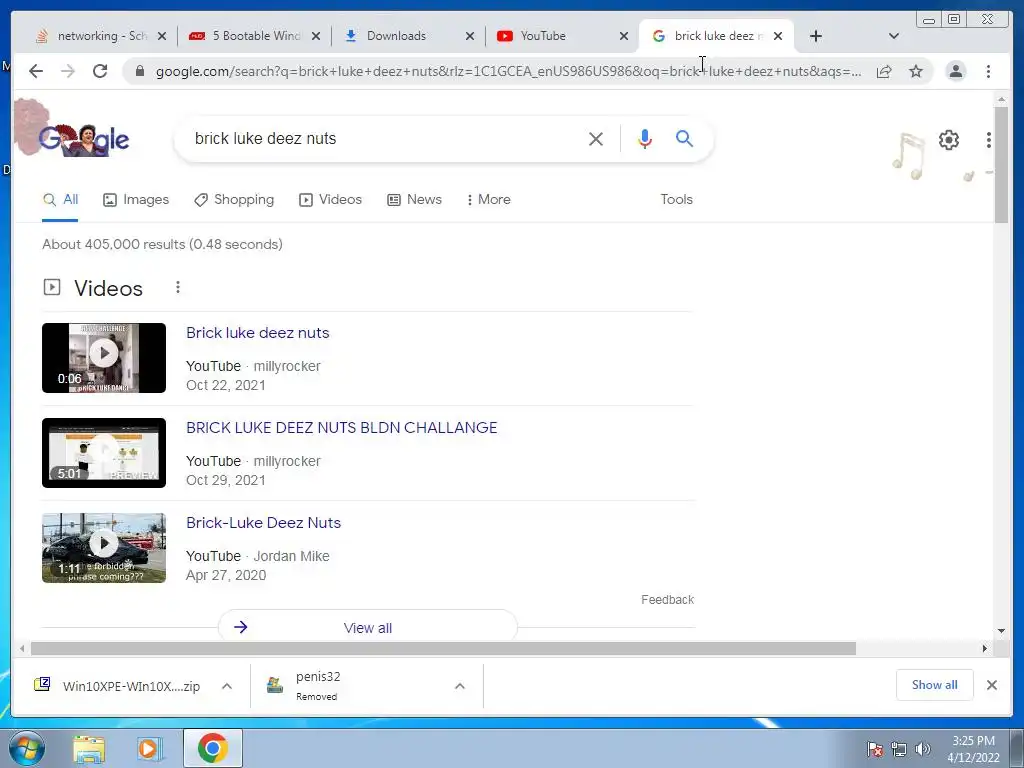Image resolution: width=1024 pixels, height=768 pixels.
Task: Open the tab search chevron
Action: coord(894,36)
